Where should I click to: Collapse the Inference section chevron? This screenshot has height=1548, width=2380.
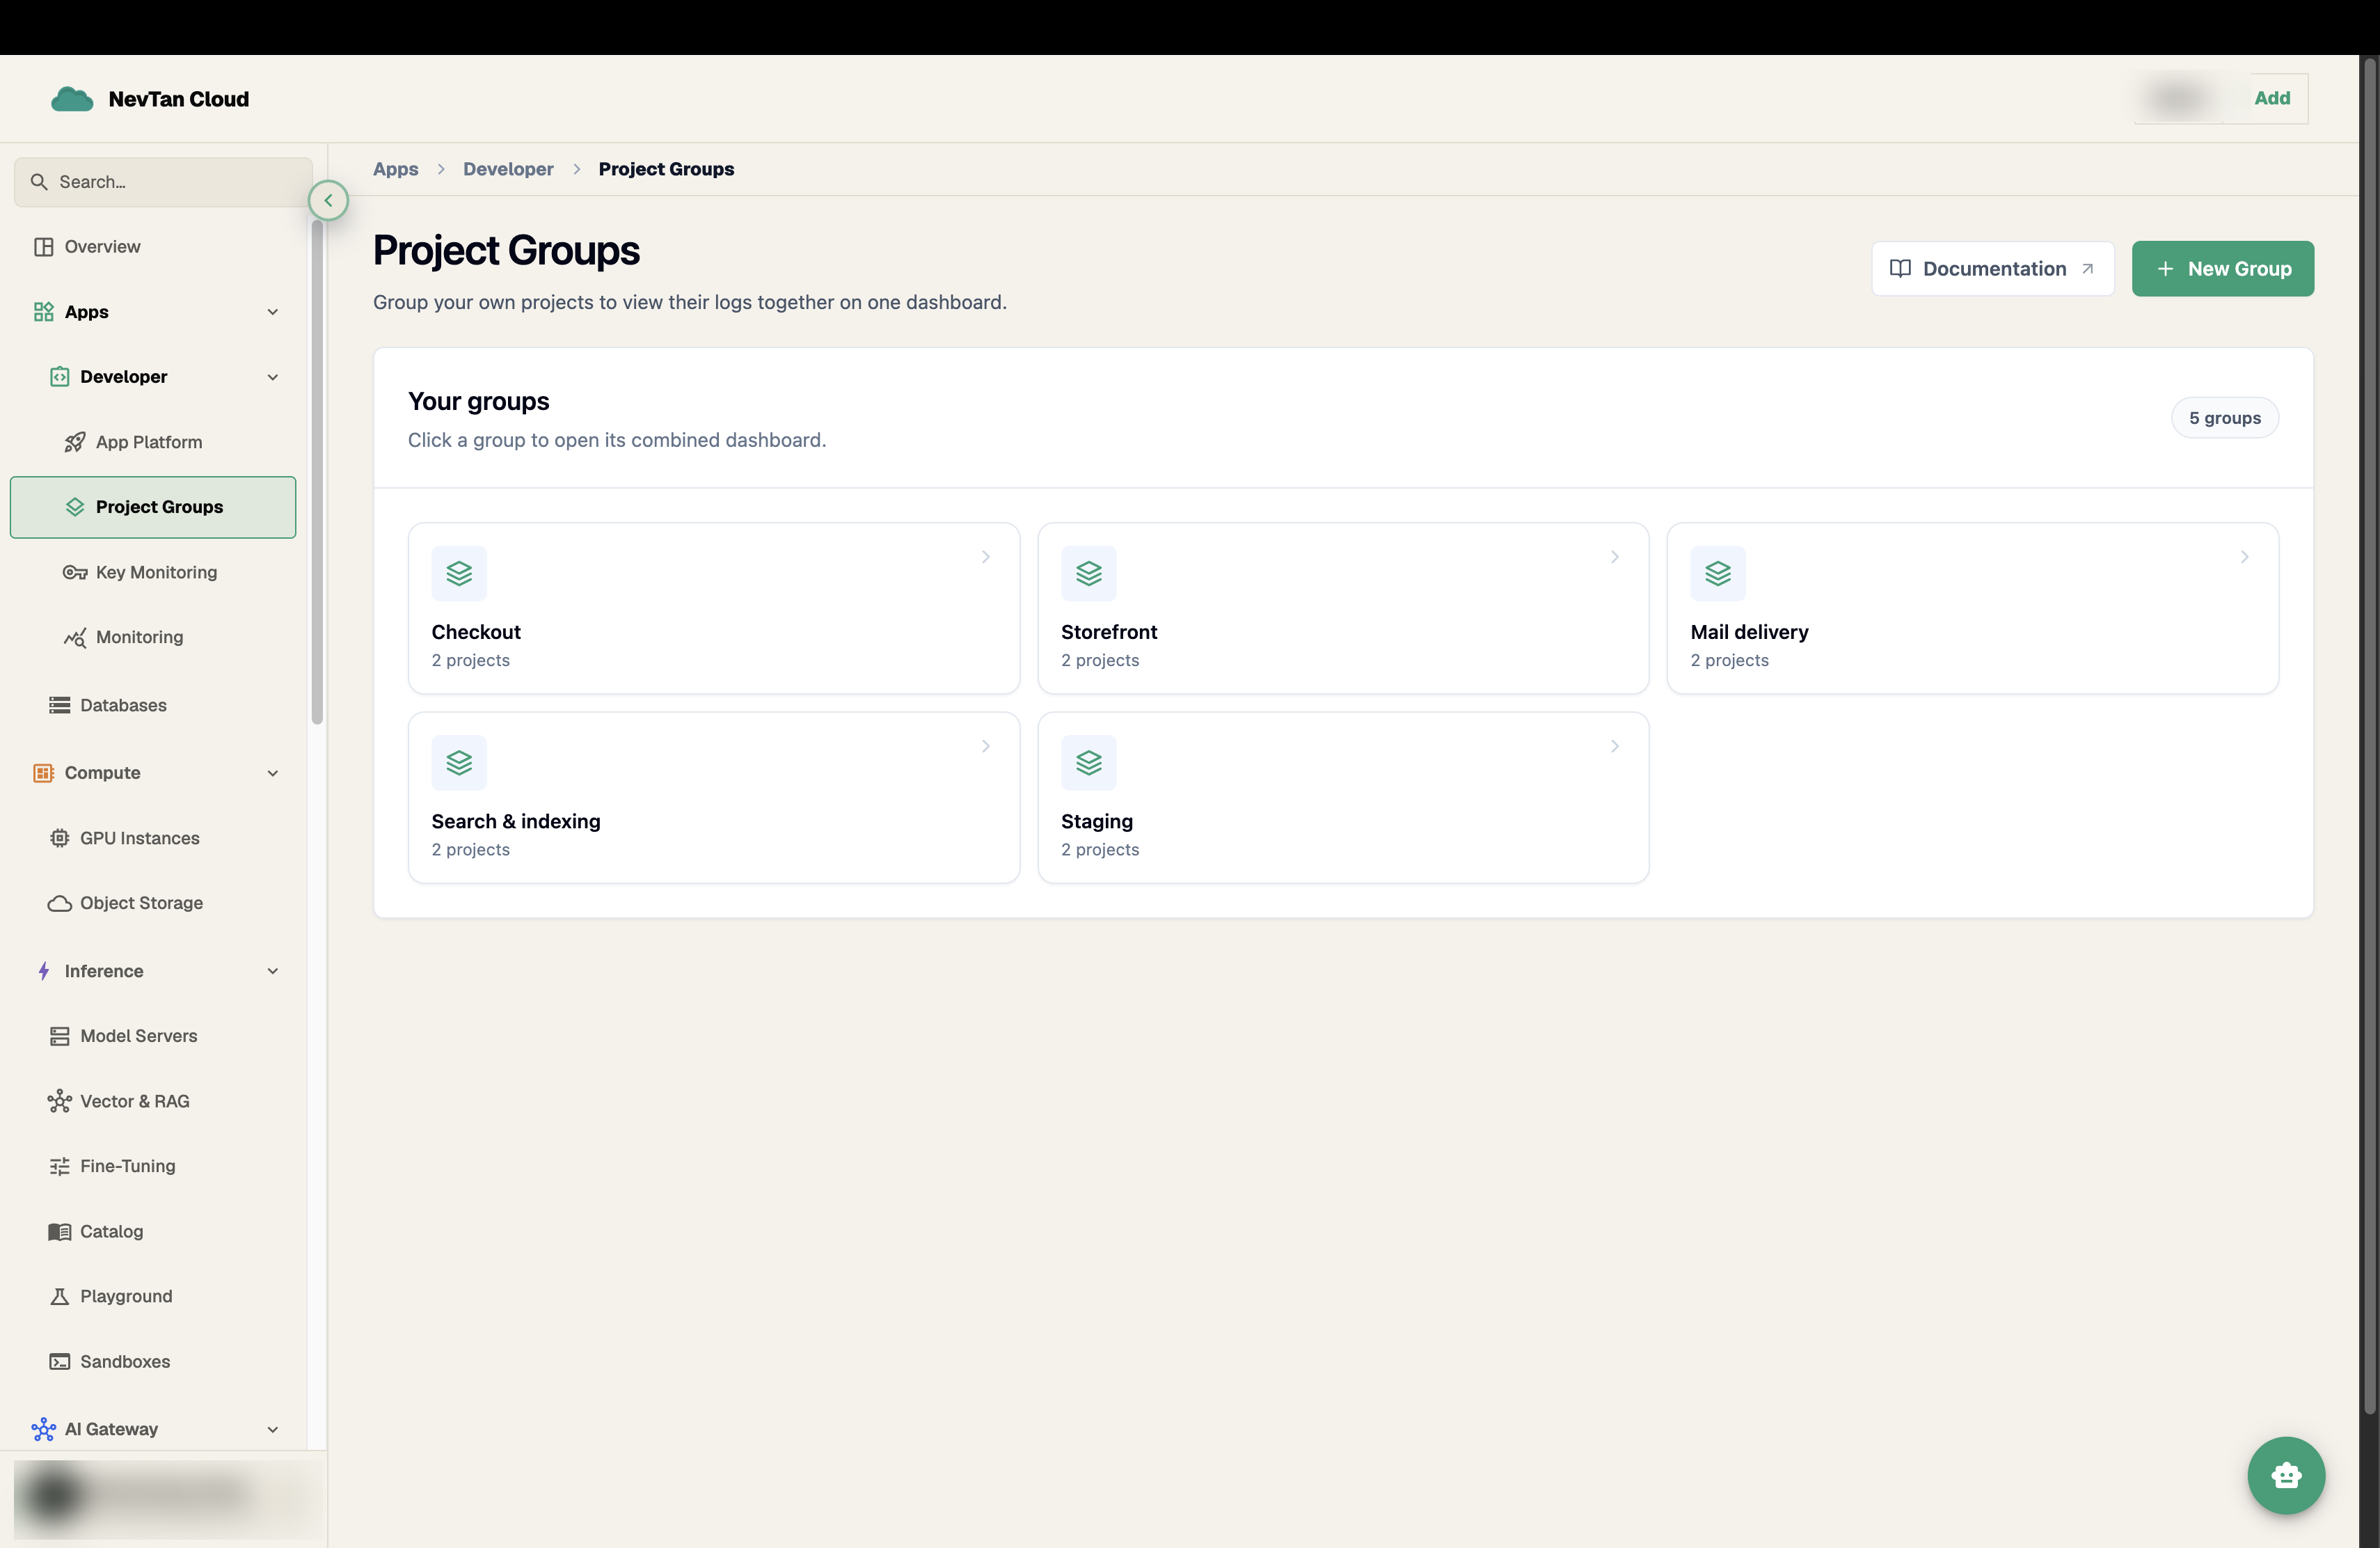coord(272,971)
